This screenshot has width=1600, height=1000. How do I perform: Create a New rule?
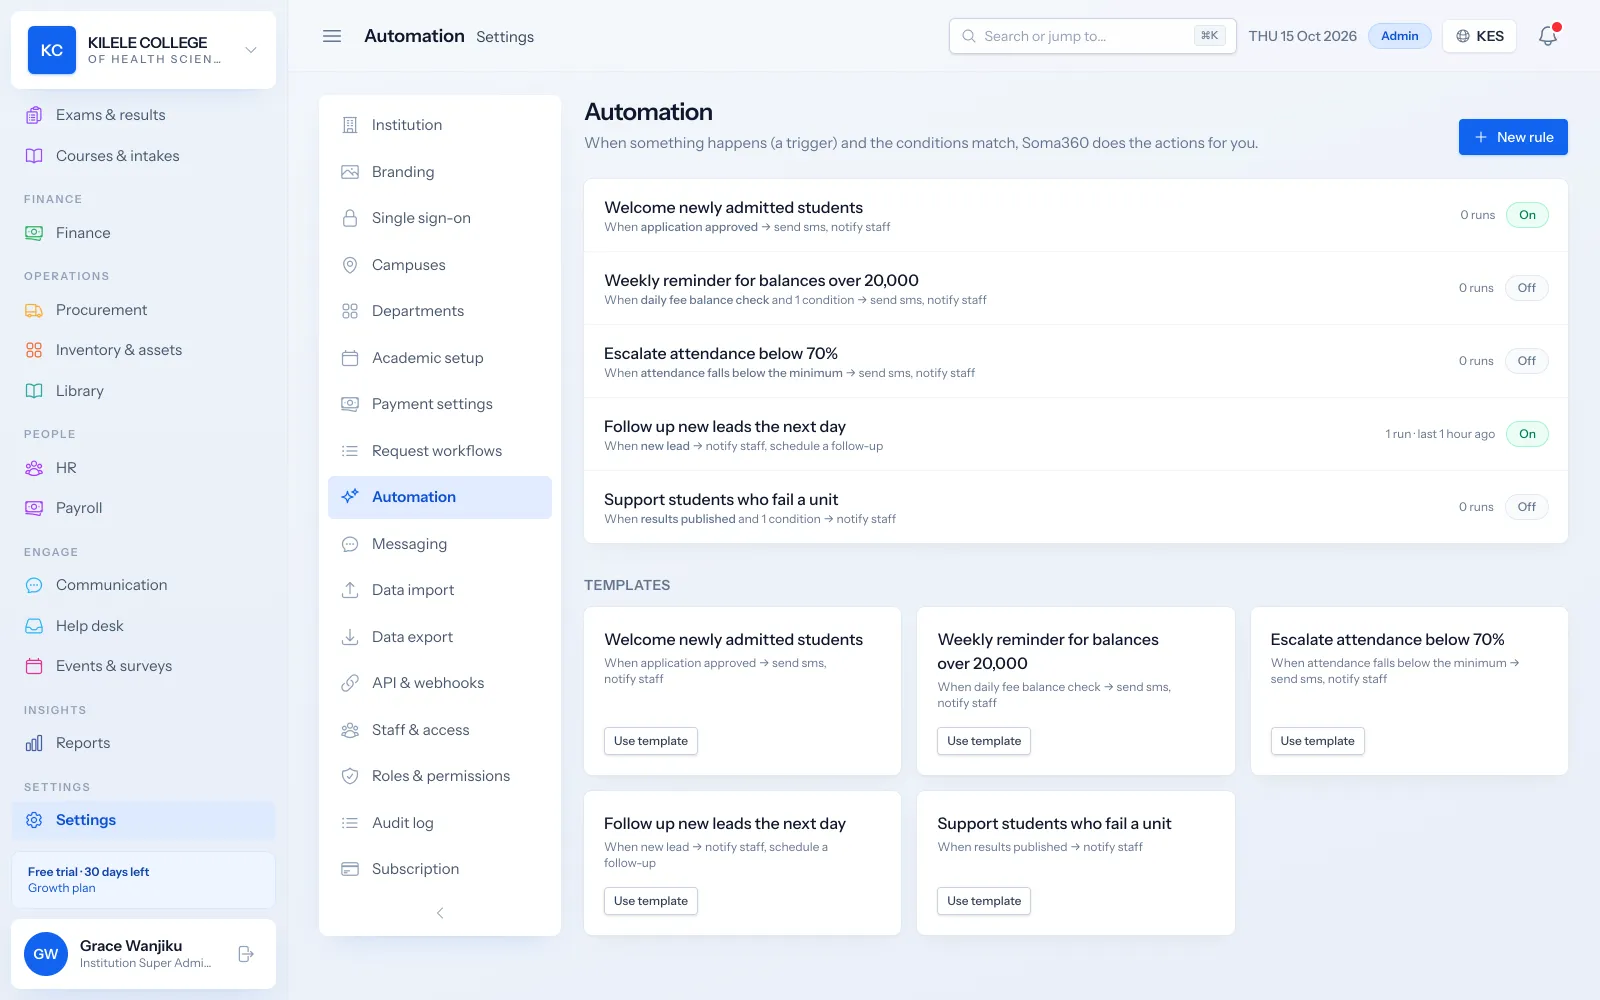(1513, 137)
